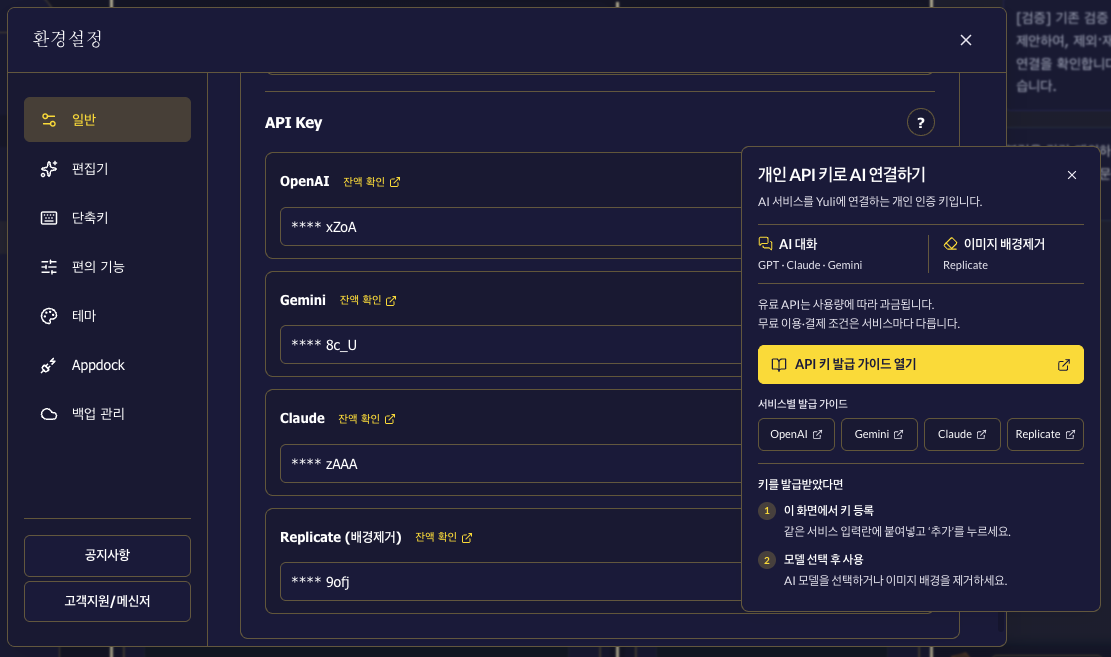This screenshot has height=657, width=1111.
Task: Click the 백업 관리 cloud icon
Action: coord(49,414)
